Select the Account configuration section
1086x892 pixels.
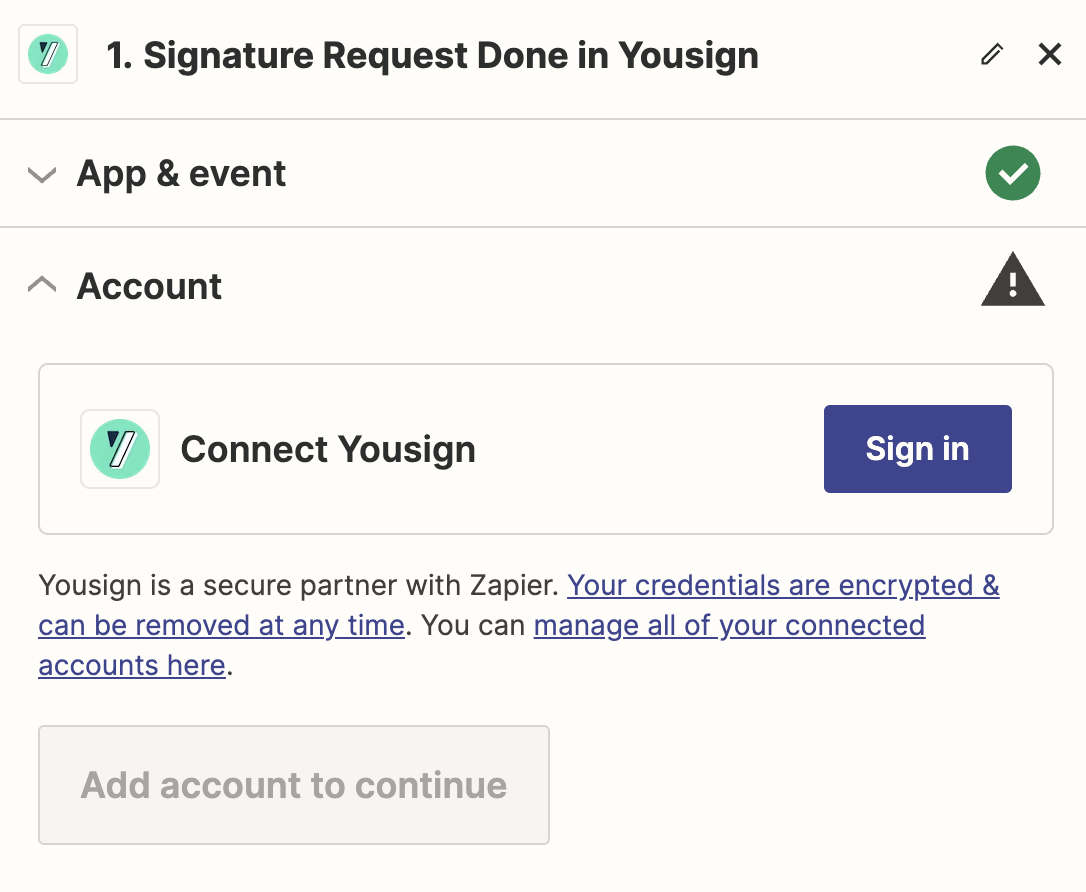[x=148, y=286]
